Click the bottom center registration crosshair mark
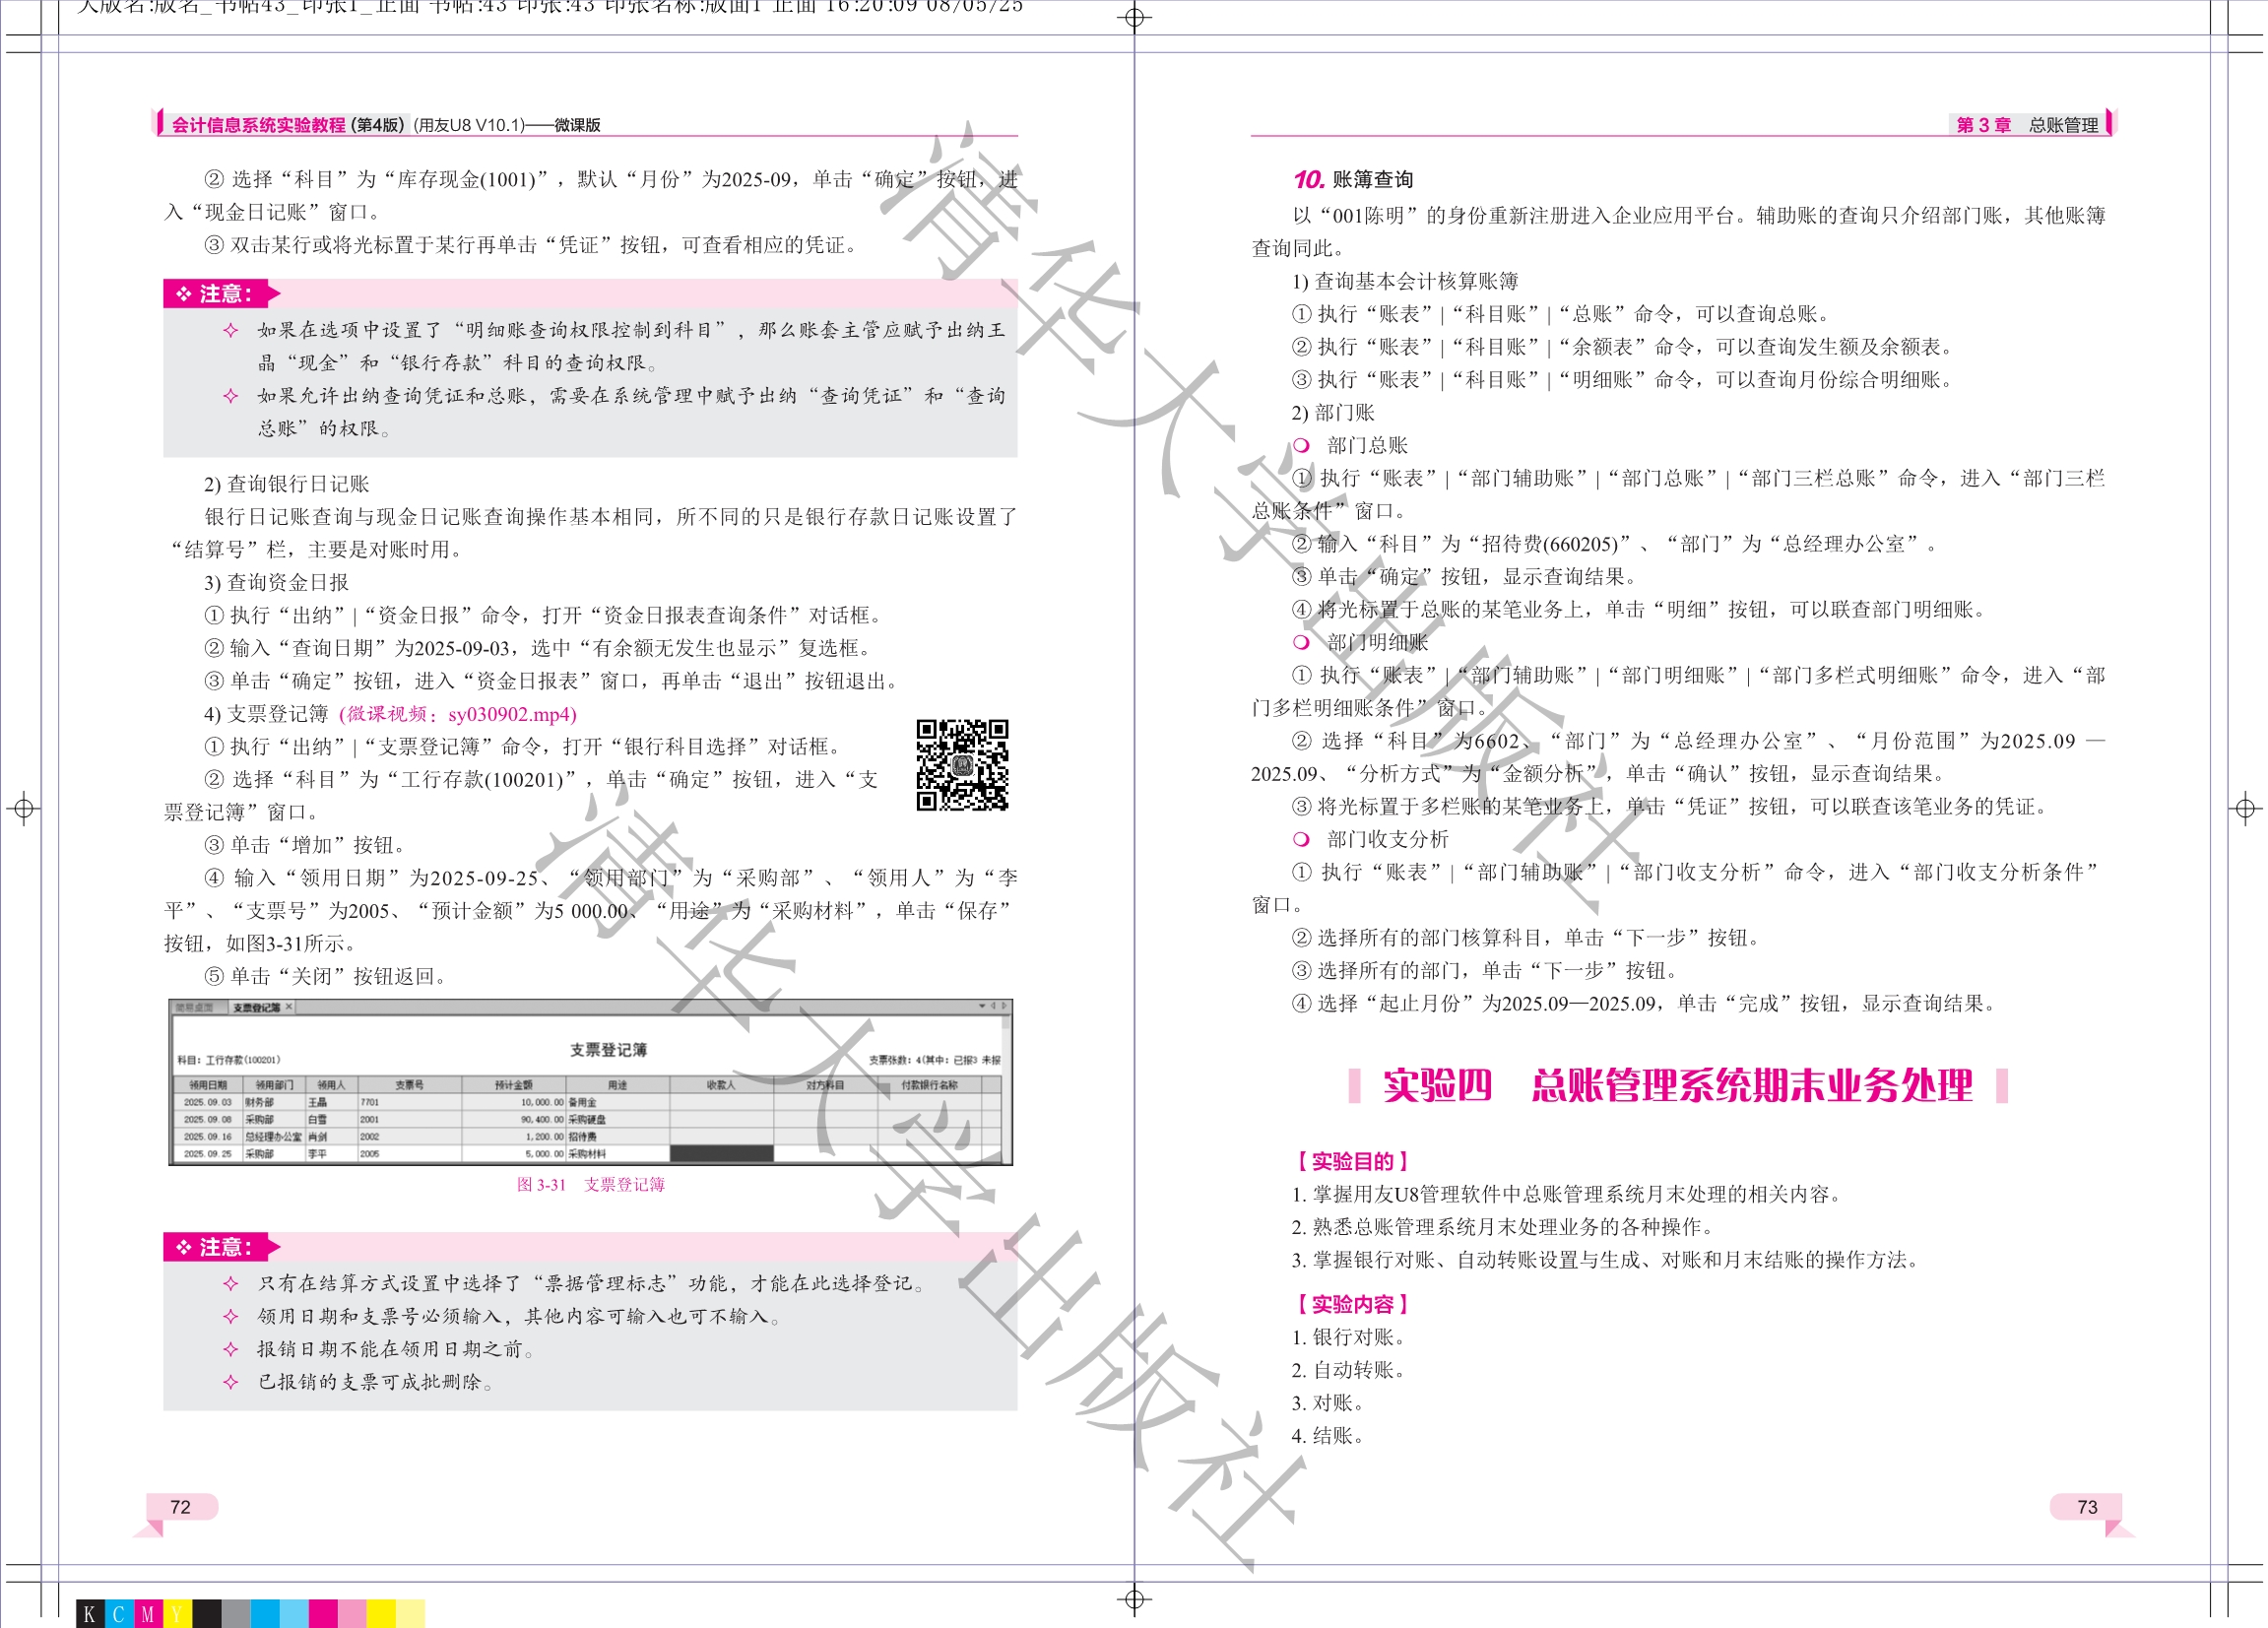2268x1628 pixels. [1134, 1600]
